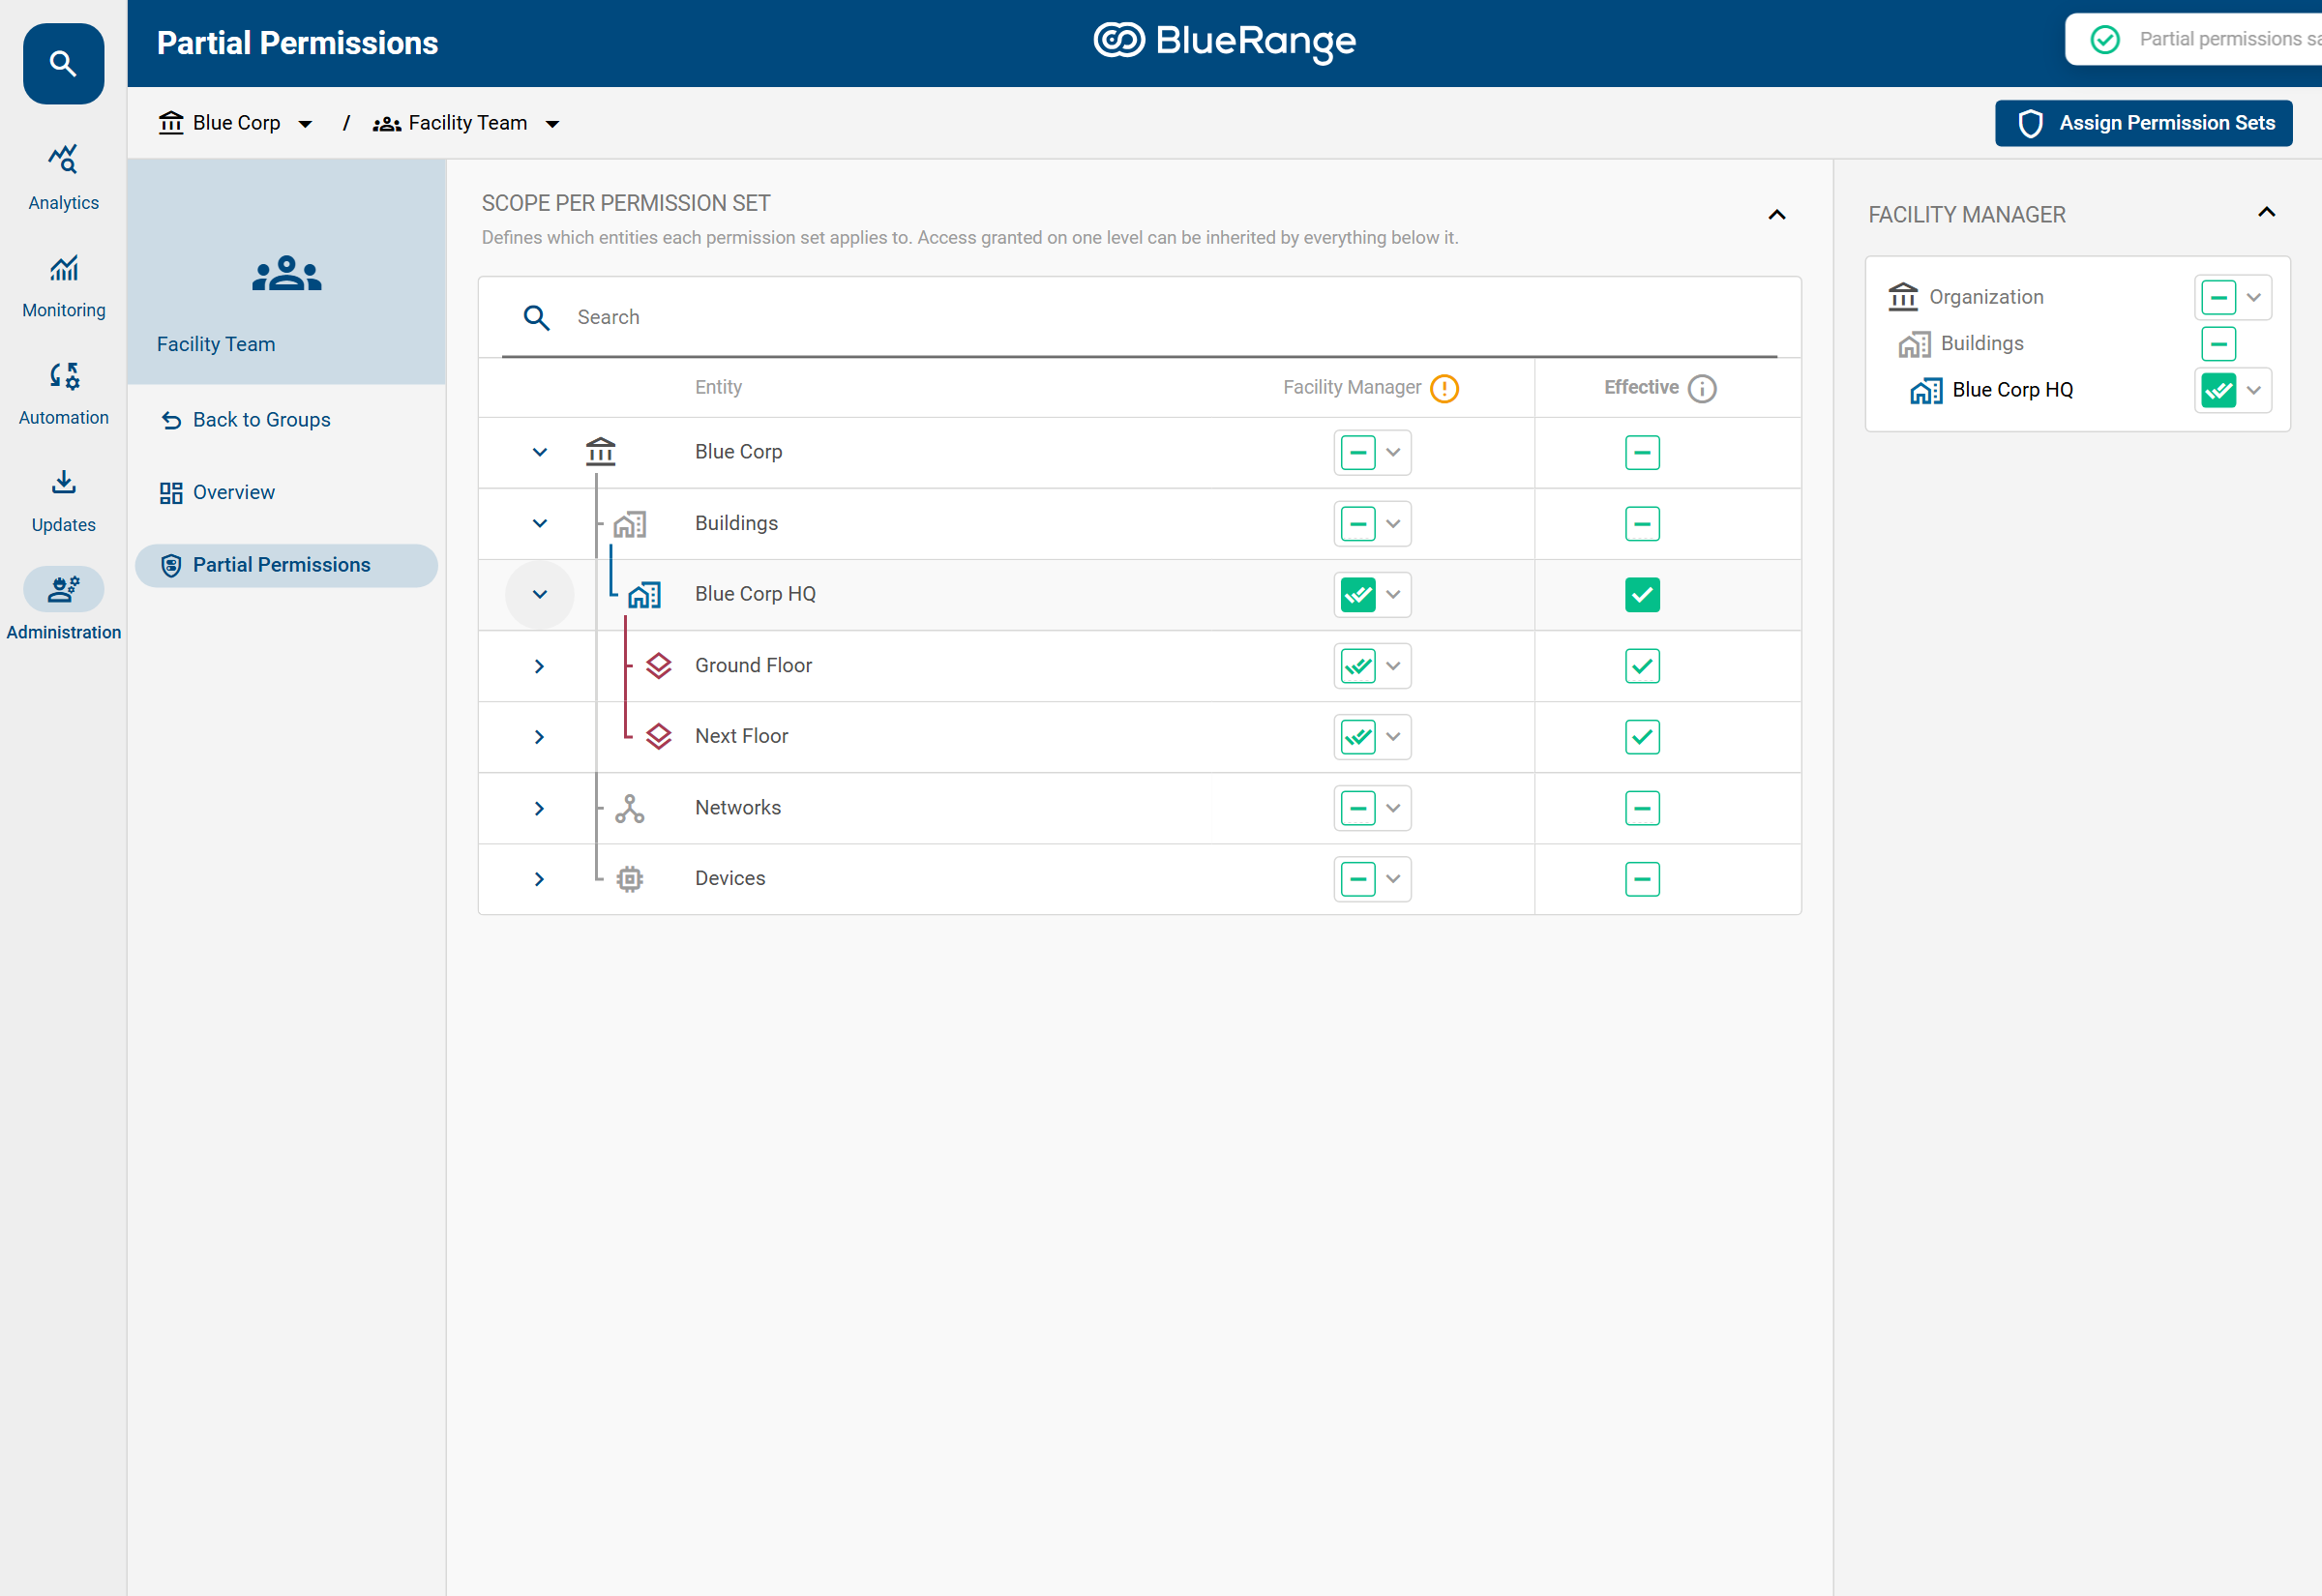The width and height of the screenshot is (2322, 1596).
Task: Click Effective checkbox for Ground Floor
Action: (1642, 666)
